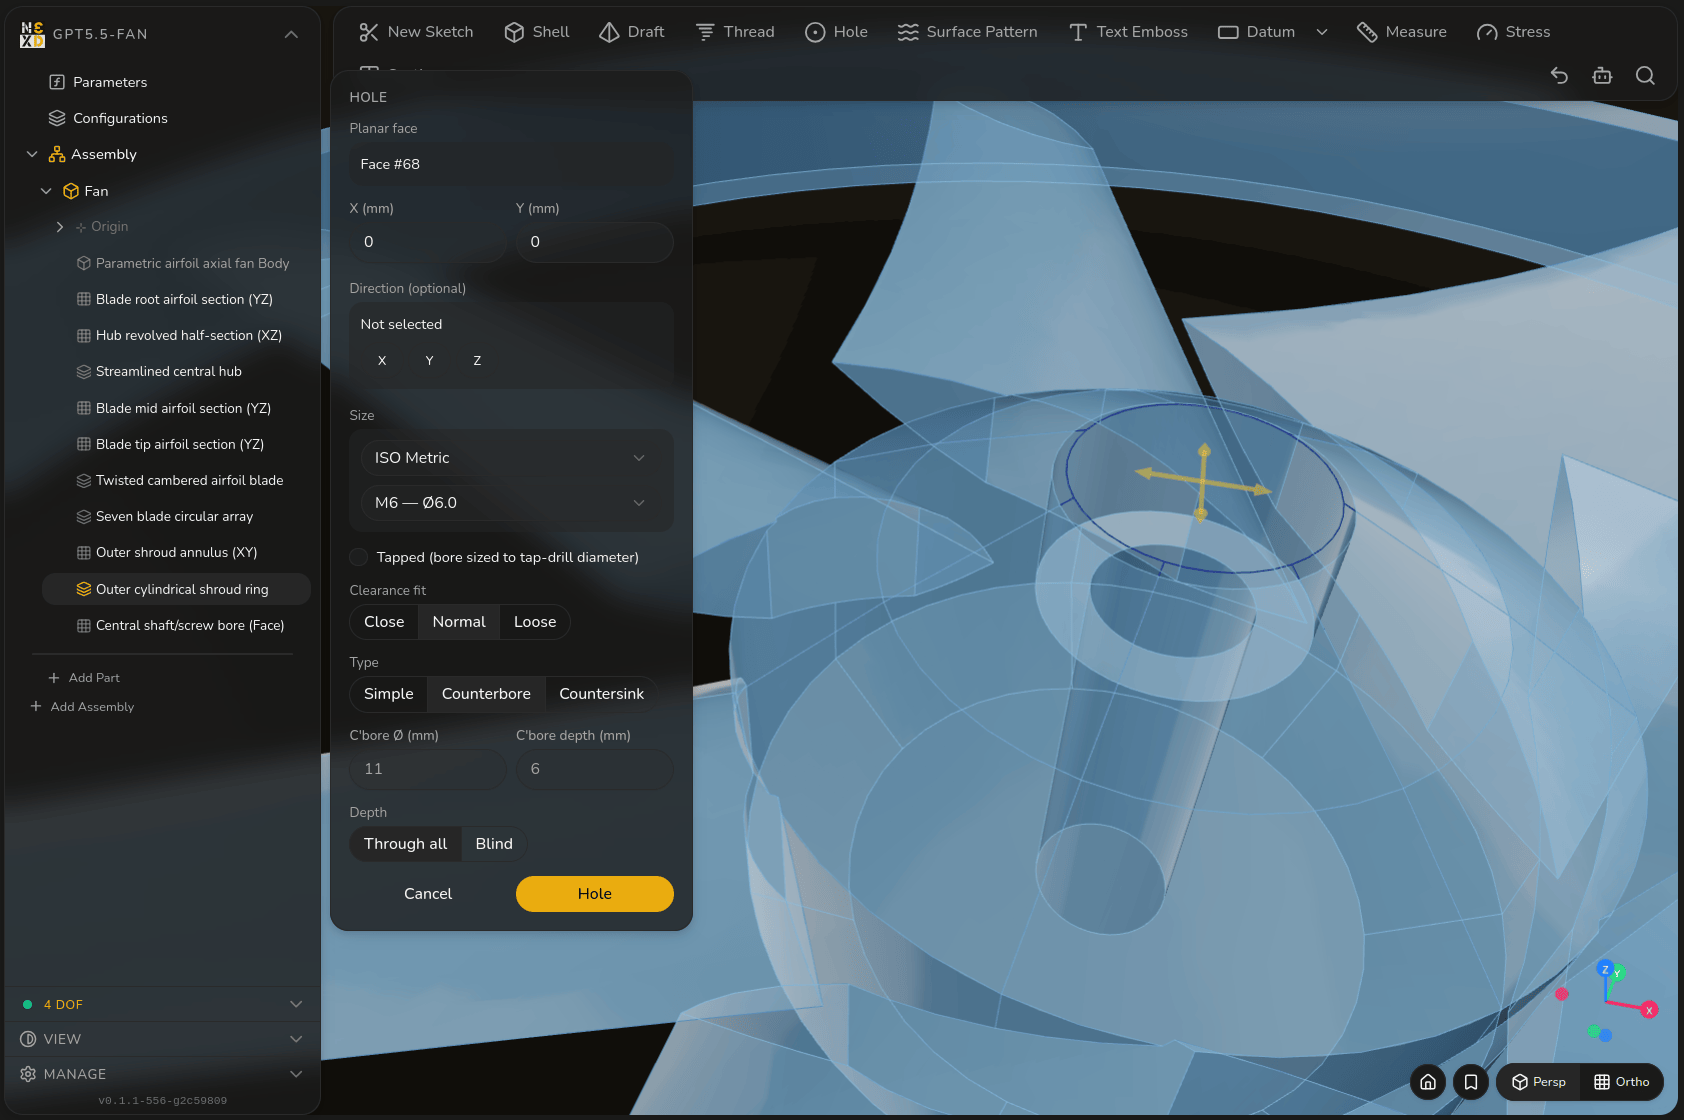This screenshot has height=1120, width=1684.
Task: Select Seven blade circular array feature
Action: click(176, 516)
